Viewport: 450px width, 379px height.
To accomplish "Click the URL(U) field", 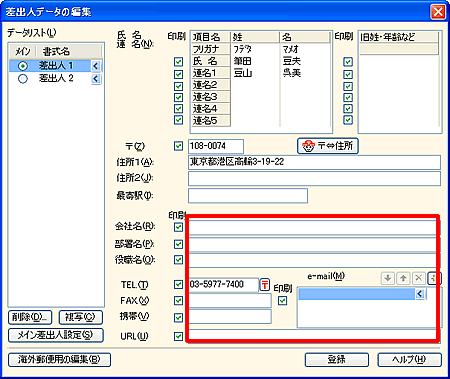I will (314, 336).
